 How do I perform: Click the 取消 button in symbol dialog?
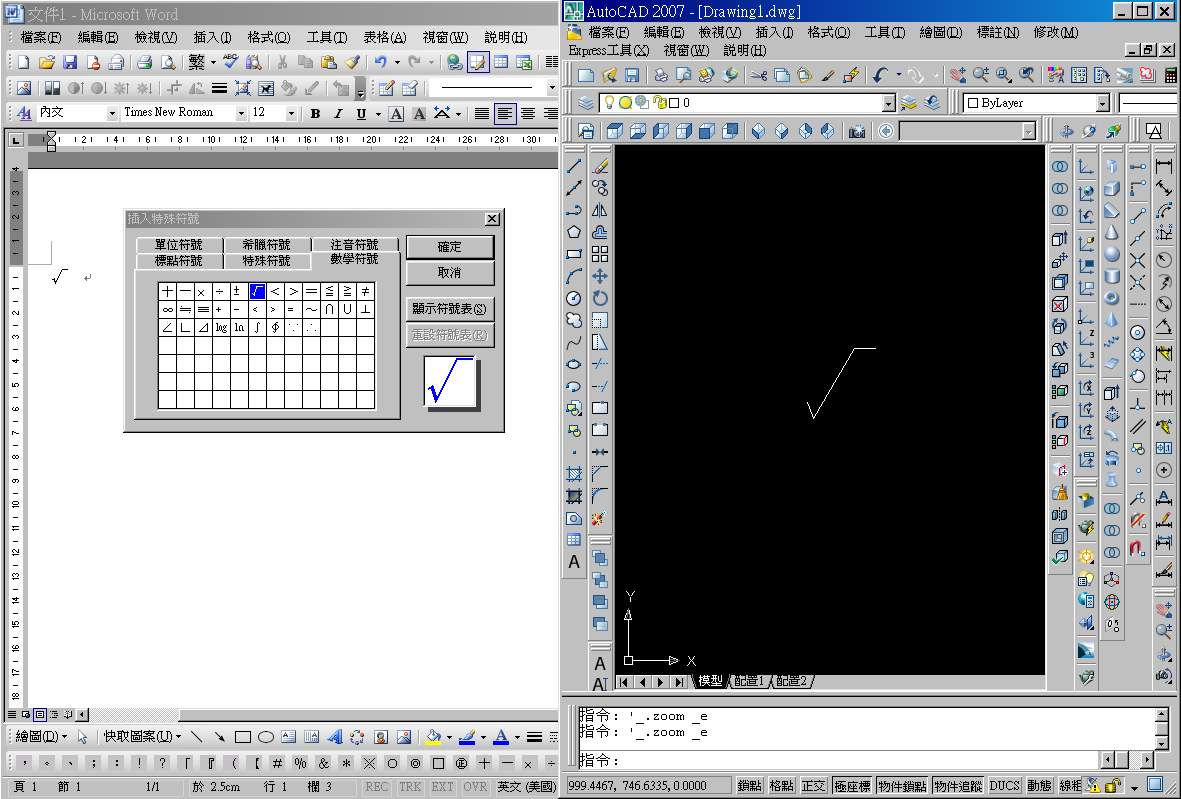tap(450, 273)
